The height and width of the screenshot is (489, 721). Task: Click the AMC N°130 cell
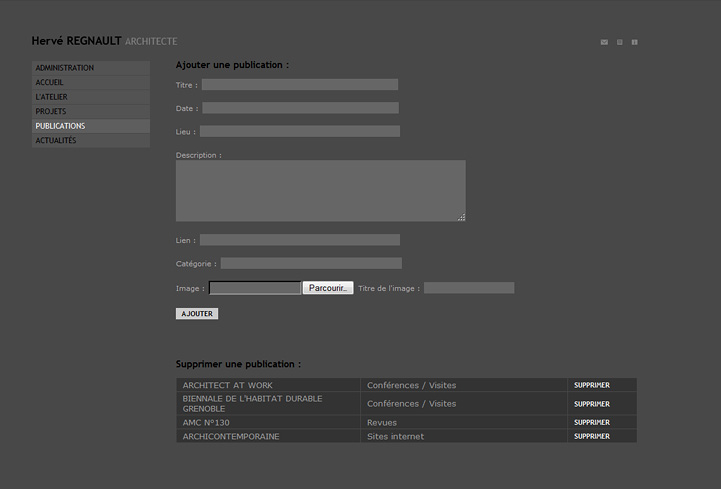tap(268, 422)
